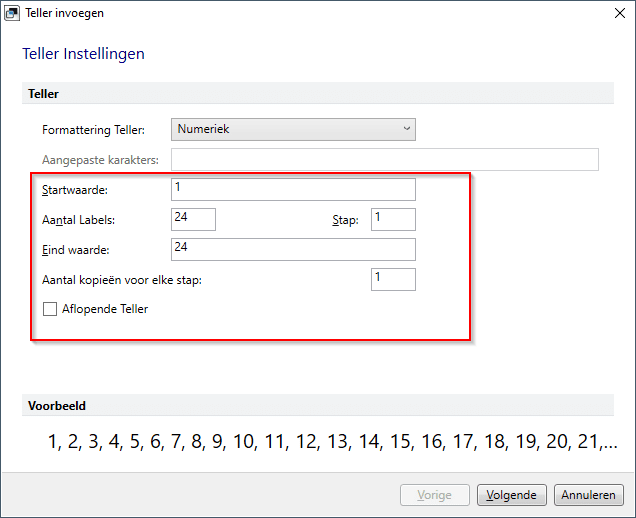Enable the Aflopende Teller checkbox

tap(50, 309)
